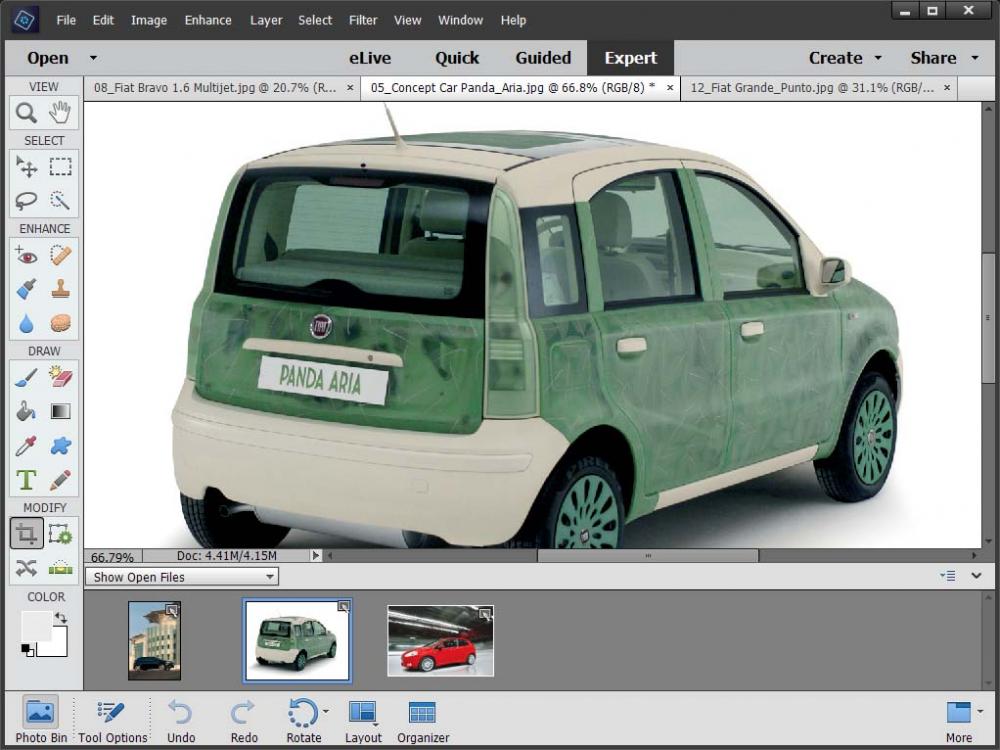The height and width of the screenshot is (750, 1000).
Task: Toggle the Photo Bin panel
Action: (x=41, y=720)
